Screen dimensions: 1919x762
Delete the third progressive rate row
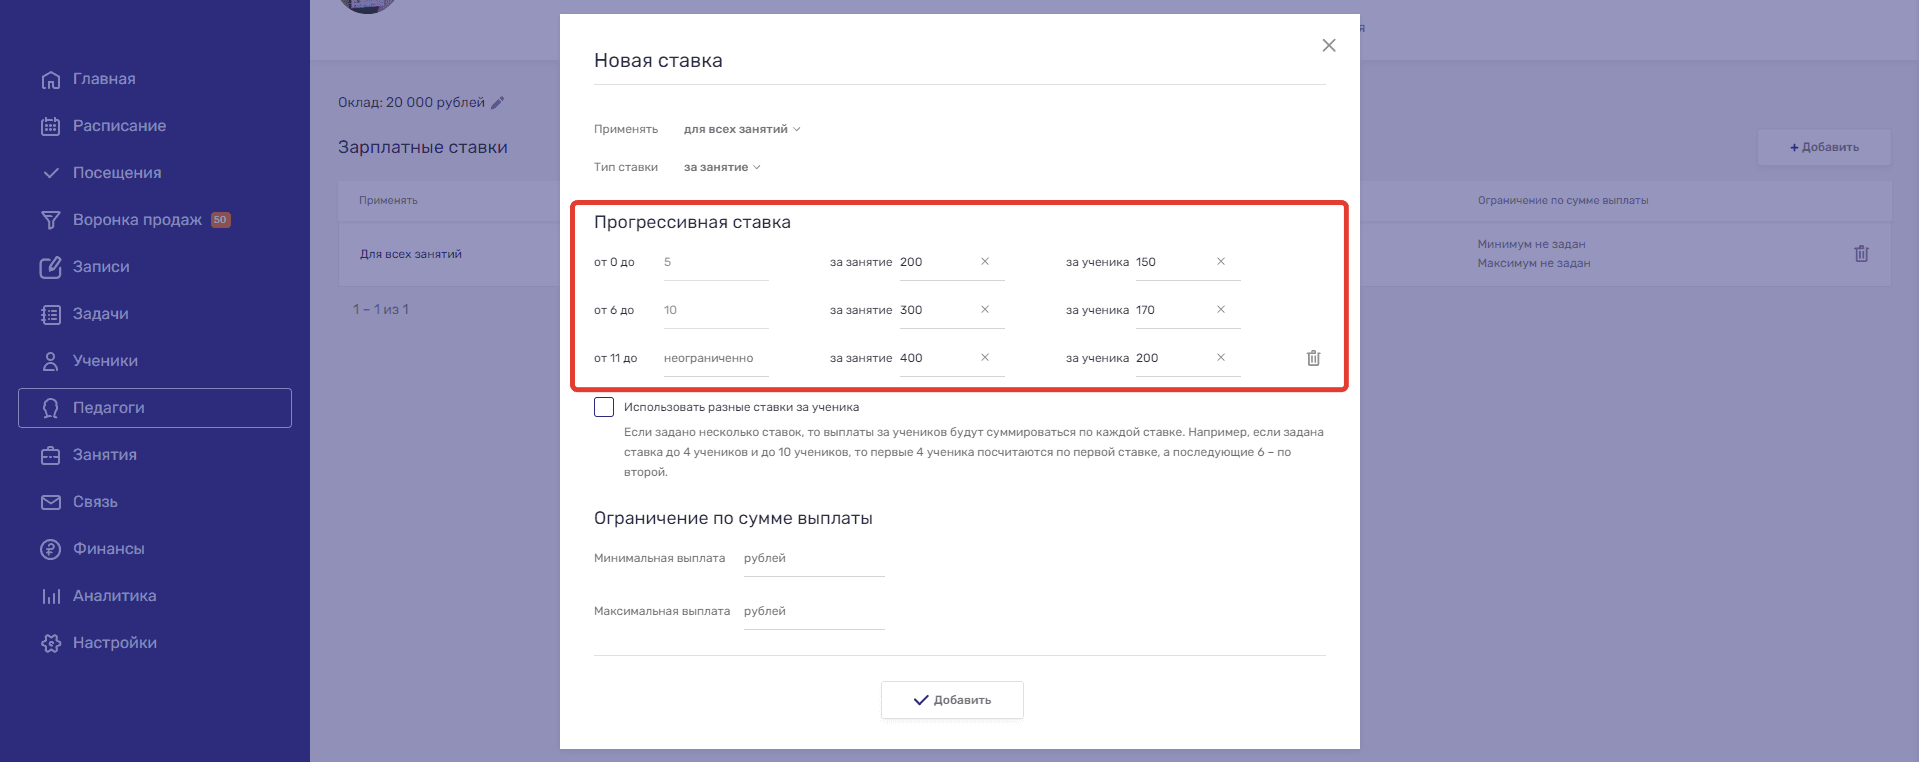[1313, 358]
